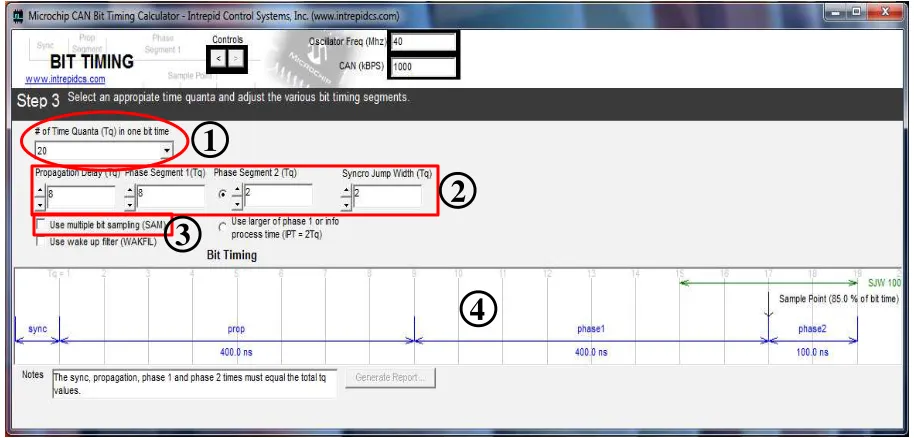Decrease Phase Segment 2 with down arrow

point(237,204)
